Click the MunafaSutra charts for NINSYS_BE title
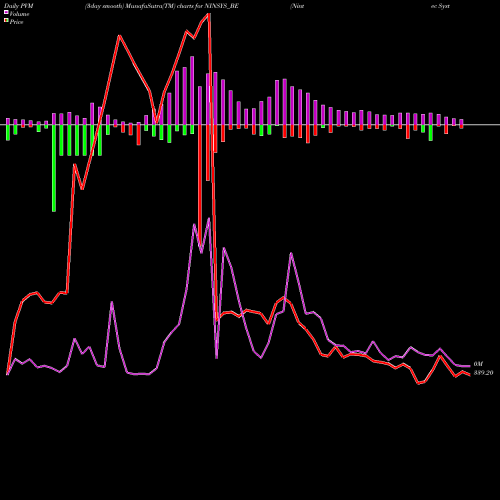 (x=162, y=6)
